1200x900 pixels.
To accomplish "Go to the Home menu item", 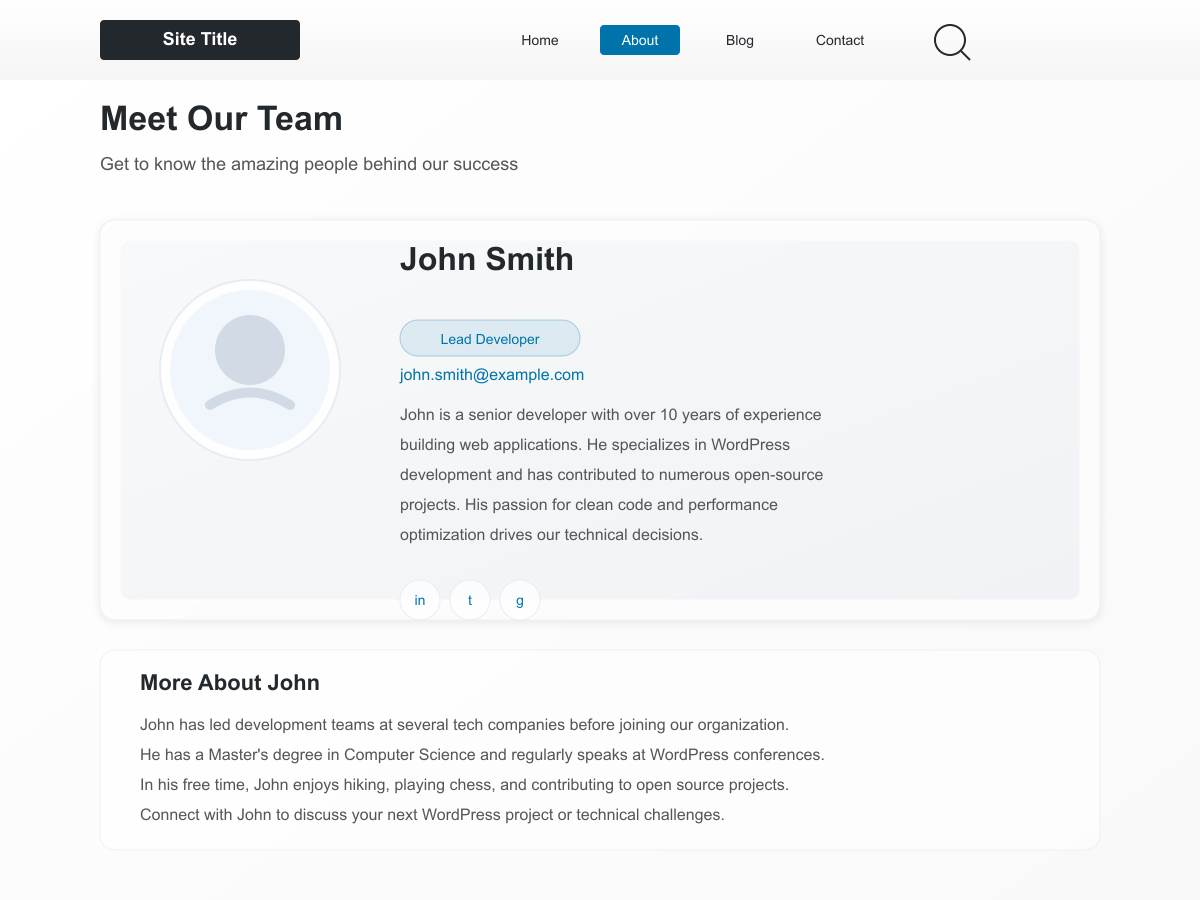I will click(540, 40).
